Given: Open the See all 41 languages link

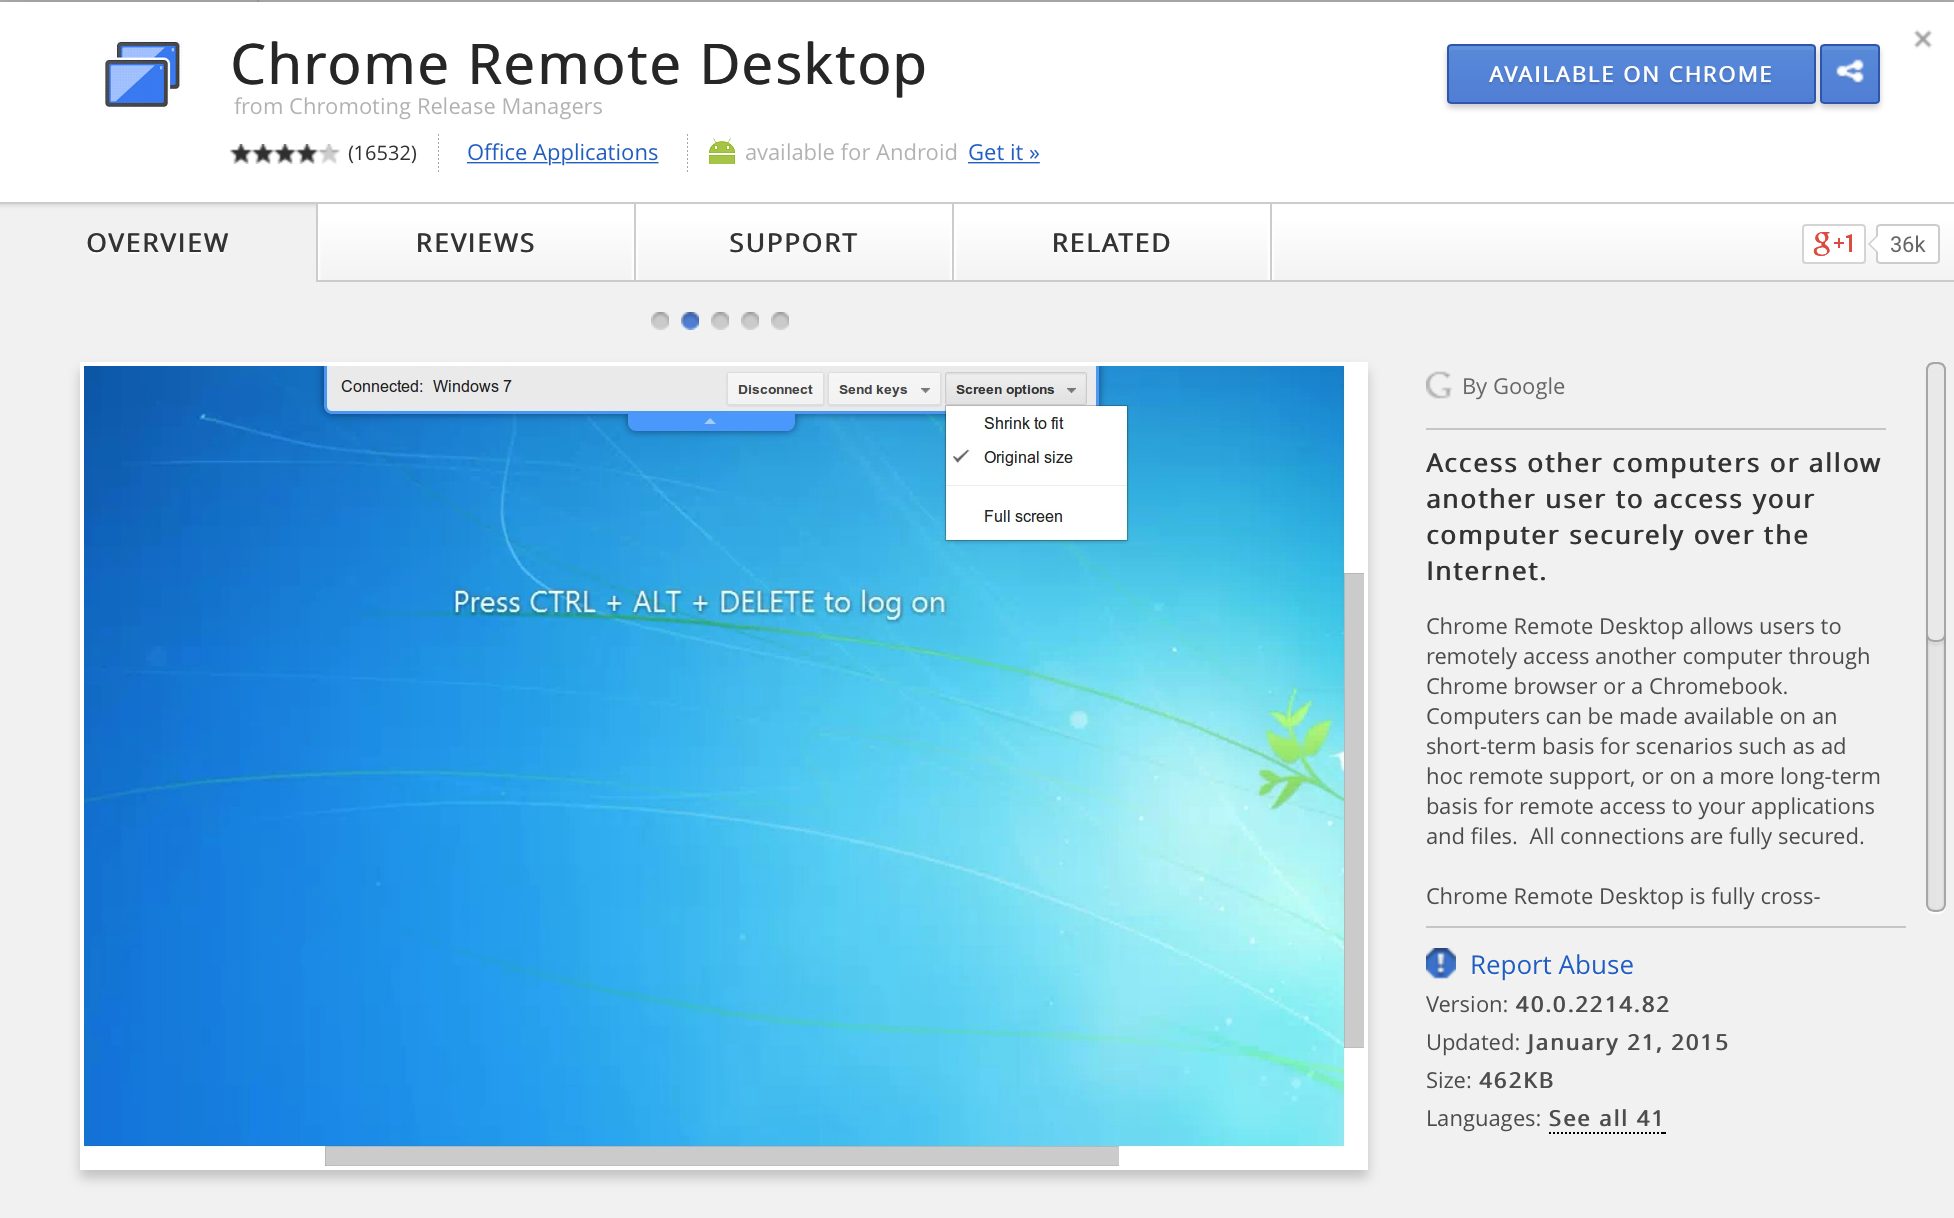Looking at the screenshot, I should coord(1606,1118).
